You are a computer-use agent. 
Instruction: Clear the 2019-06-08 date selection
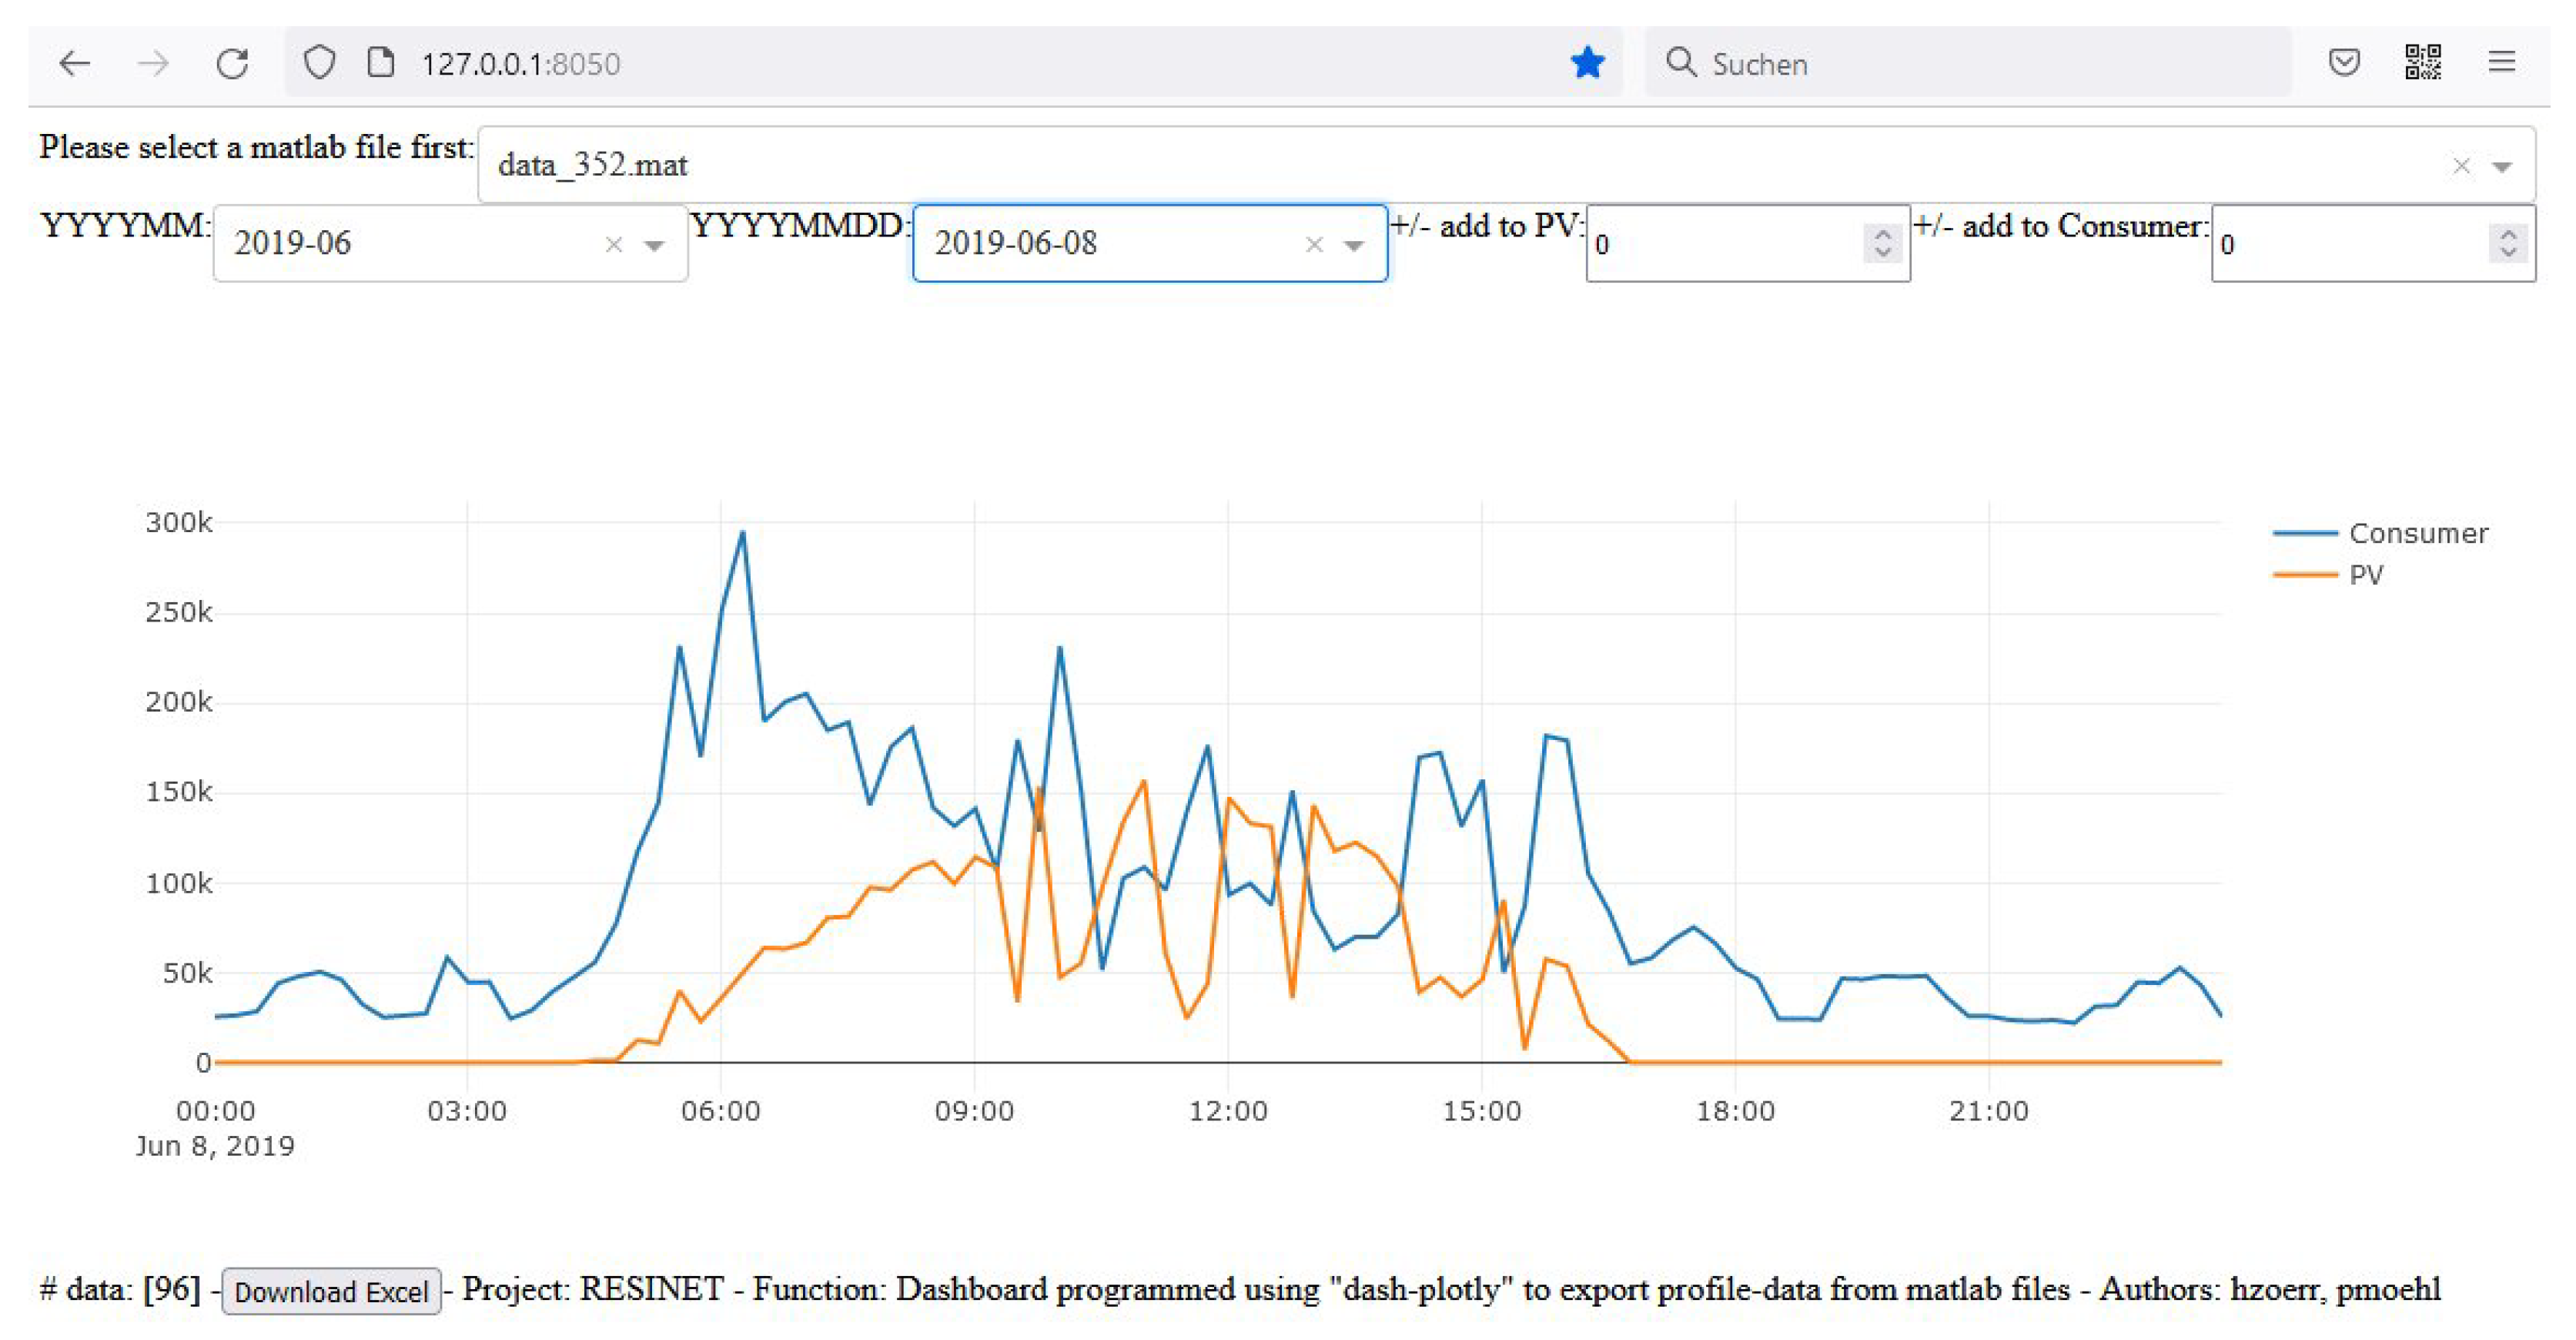tap(1314, 245)
